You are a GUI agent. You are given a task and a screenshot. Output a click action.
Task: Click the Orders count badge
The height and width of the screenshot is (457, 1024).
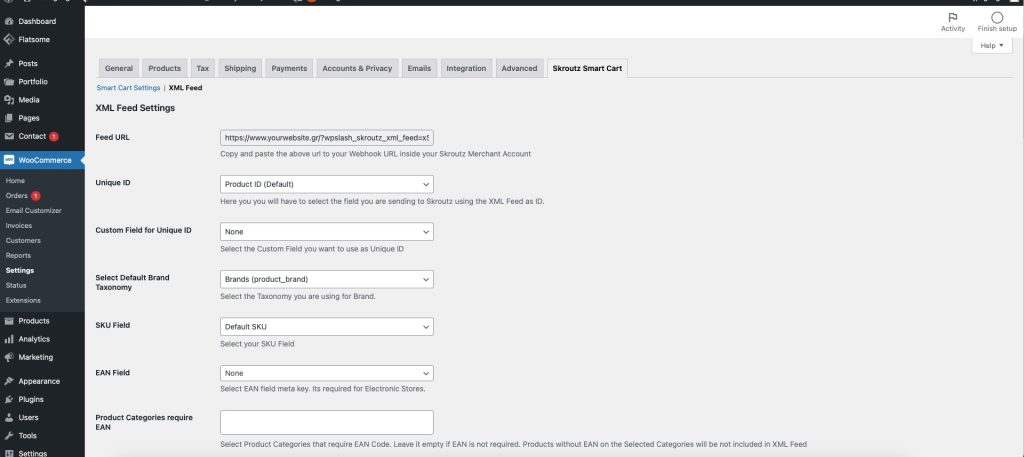(x=35, y=196)
